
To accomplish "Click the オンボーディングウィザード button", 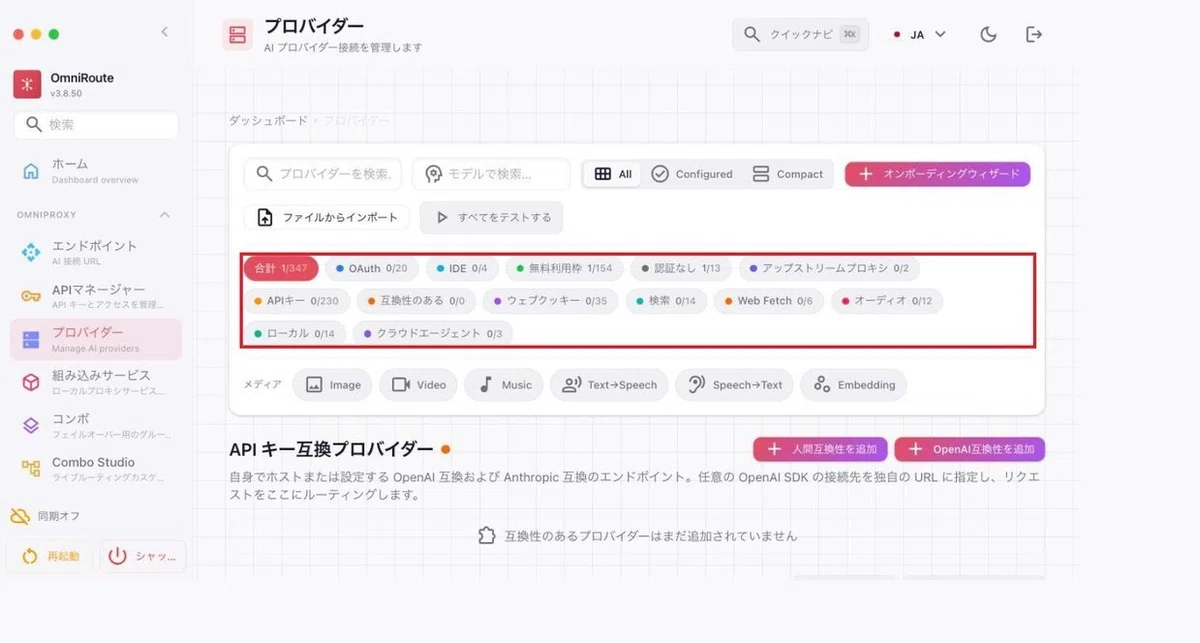I will click(x=937, y=174).
